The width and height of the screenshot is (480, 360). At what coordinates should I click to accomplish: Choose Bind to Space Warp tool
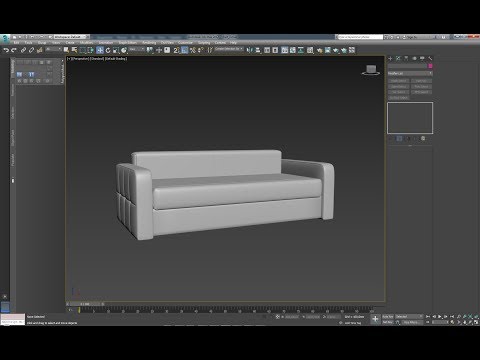(39, 50)
